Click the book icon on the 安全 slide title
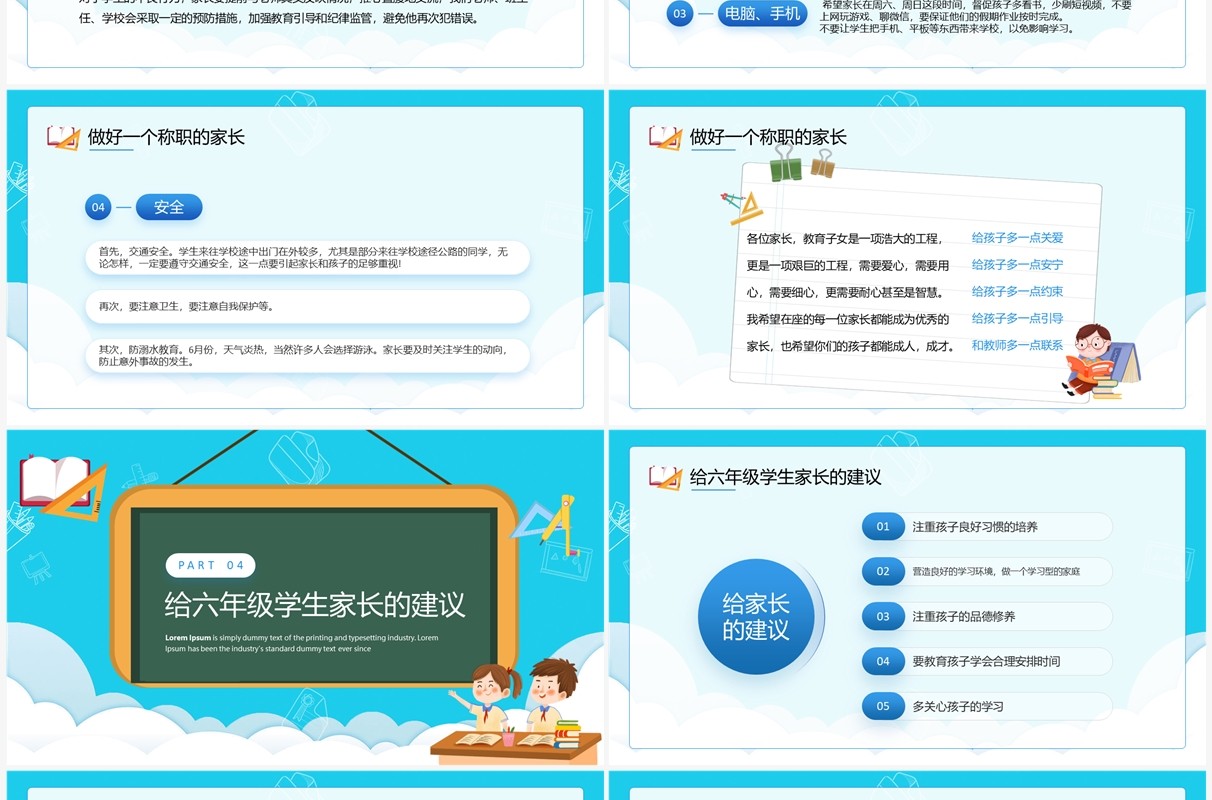The image size is (1212, 800). [63, 138]
